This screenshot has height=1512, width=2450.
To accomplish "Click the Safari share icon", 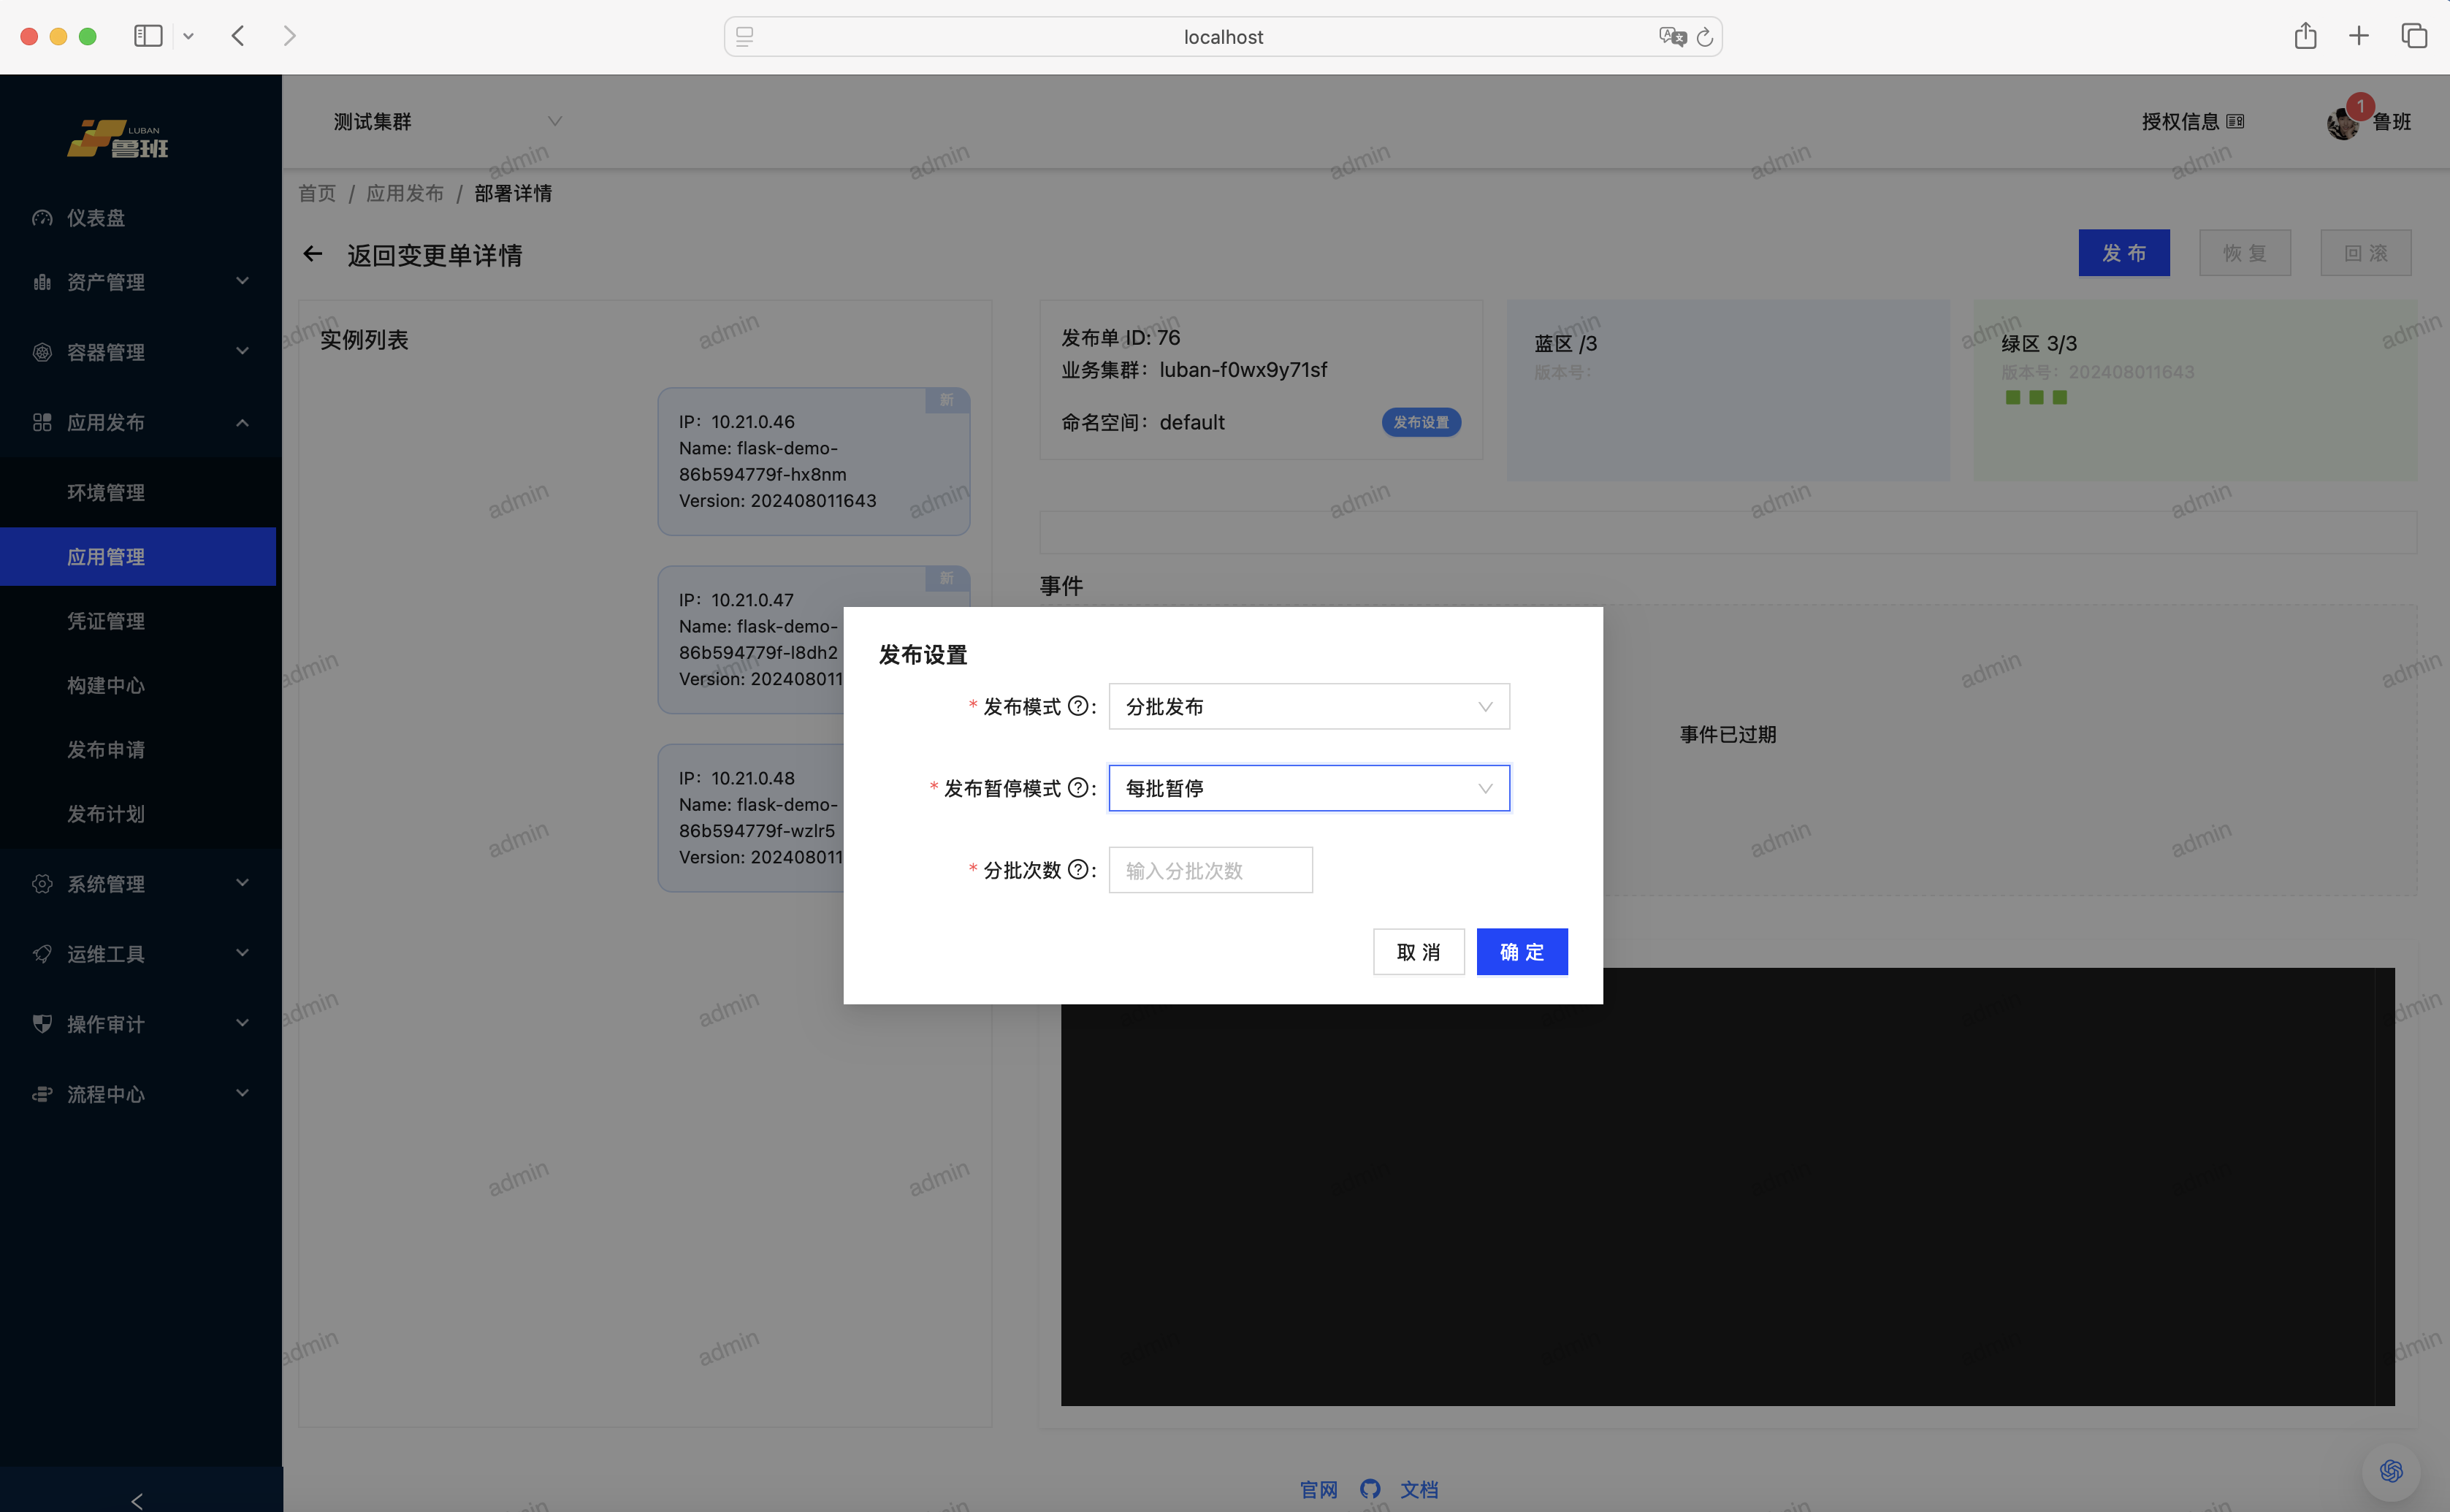I will (x=2305, y=37).
